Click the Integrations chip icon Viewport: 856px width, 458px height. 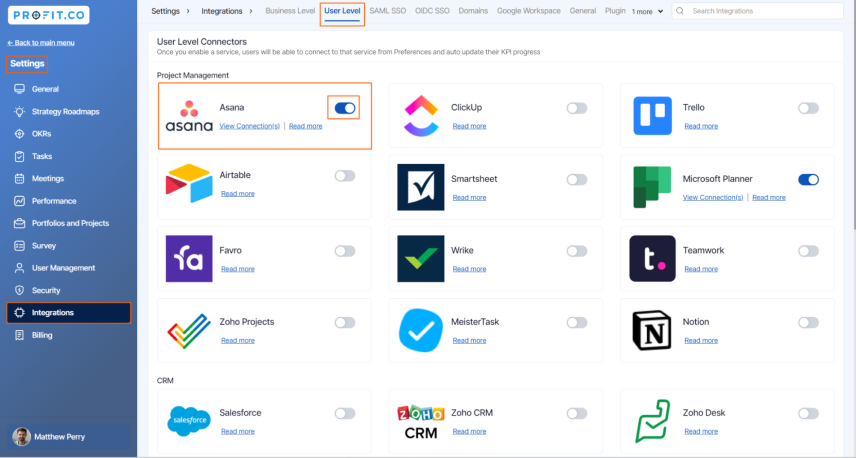pyautogui.click(x=20, y=313)
